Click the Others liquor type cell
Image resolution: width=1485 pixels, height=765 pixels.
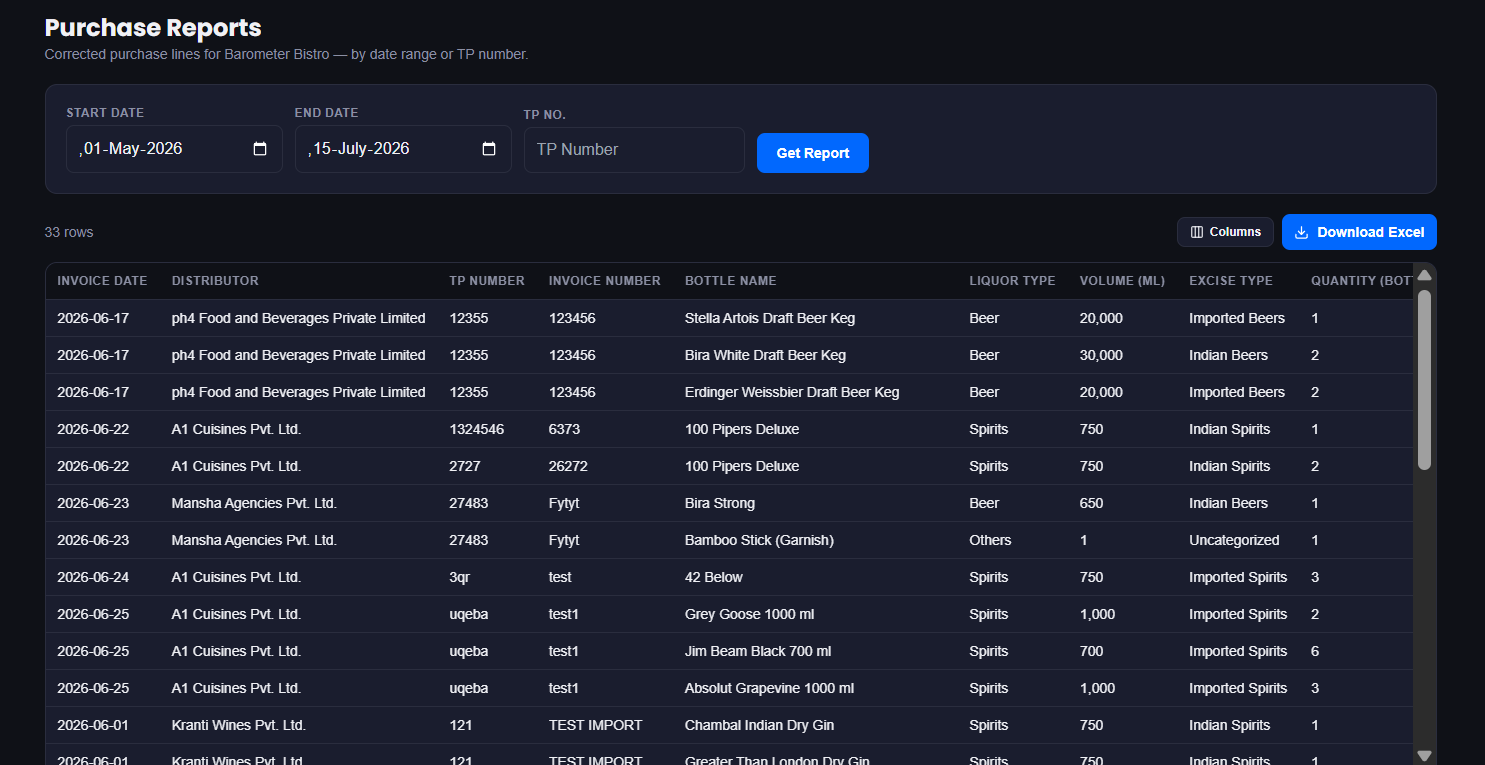pos(990,540)
